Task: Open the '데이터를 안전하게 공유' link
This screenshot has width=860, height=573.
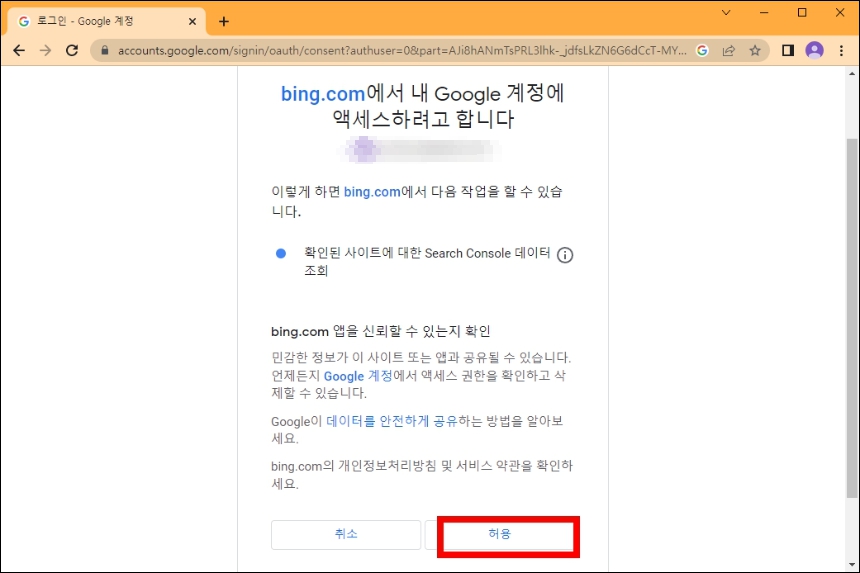Action: point(392,421)
